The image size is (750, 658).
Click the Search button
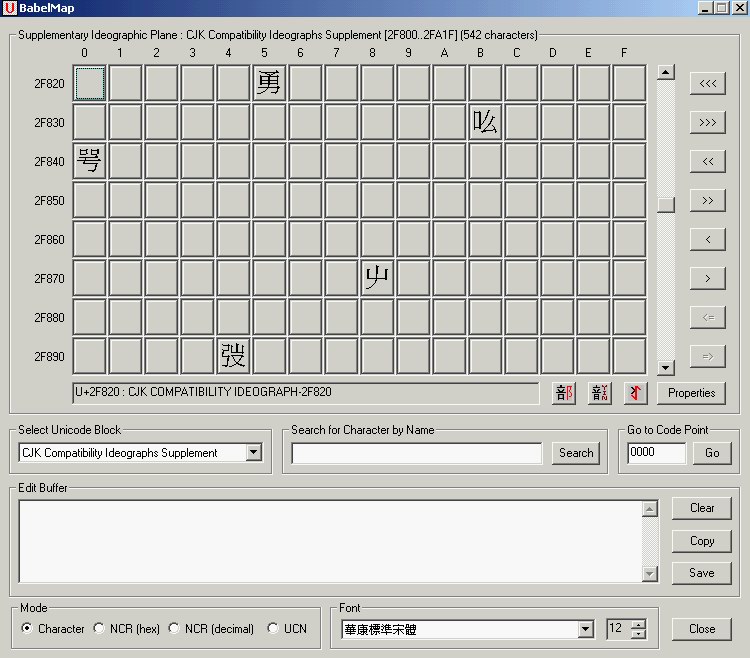(x=576, y=453)
